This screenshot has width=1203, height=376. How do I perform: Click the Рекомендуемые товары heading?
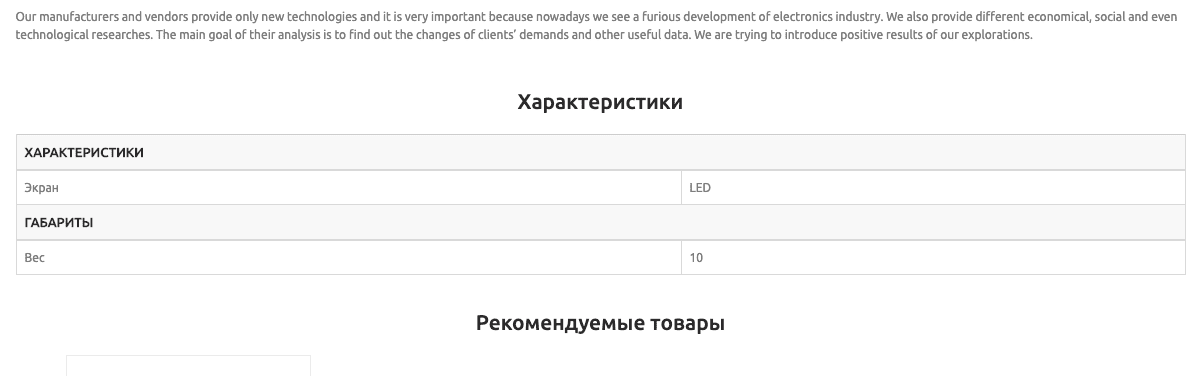point(600,324)
